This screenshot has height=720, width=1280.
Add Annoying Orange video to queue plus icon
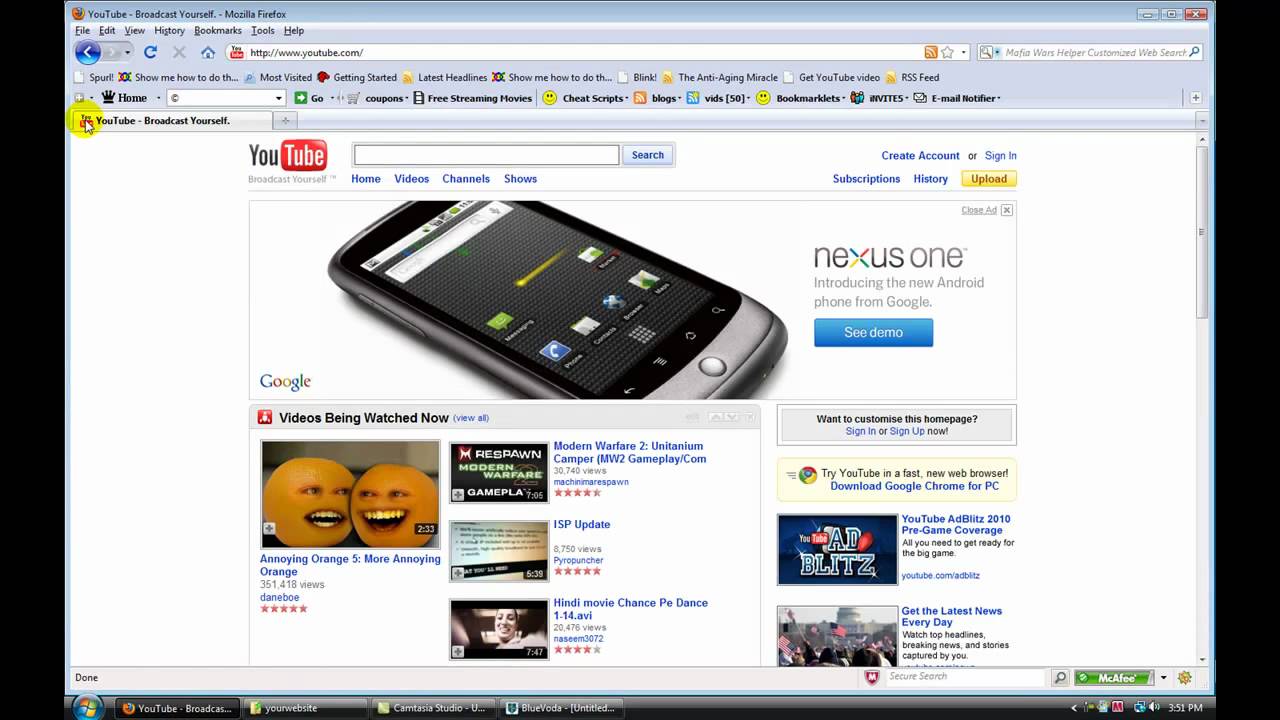[x=269, y=528]
